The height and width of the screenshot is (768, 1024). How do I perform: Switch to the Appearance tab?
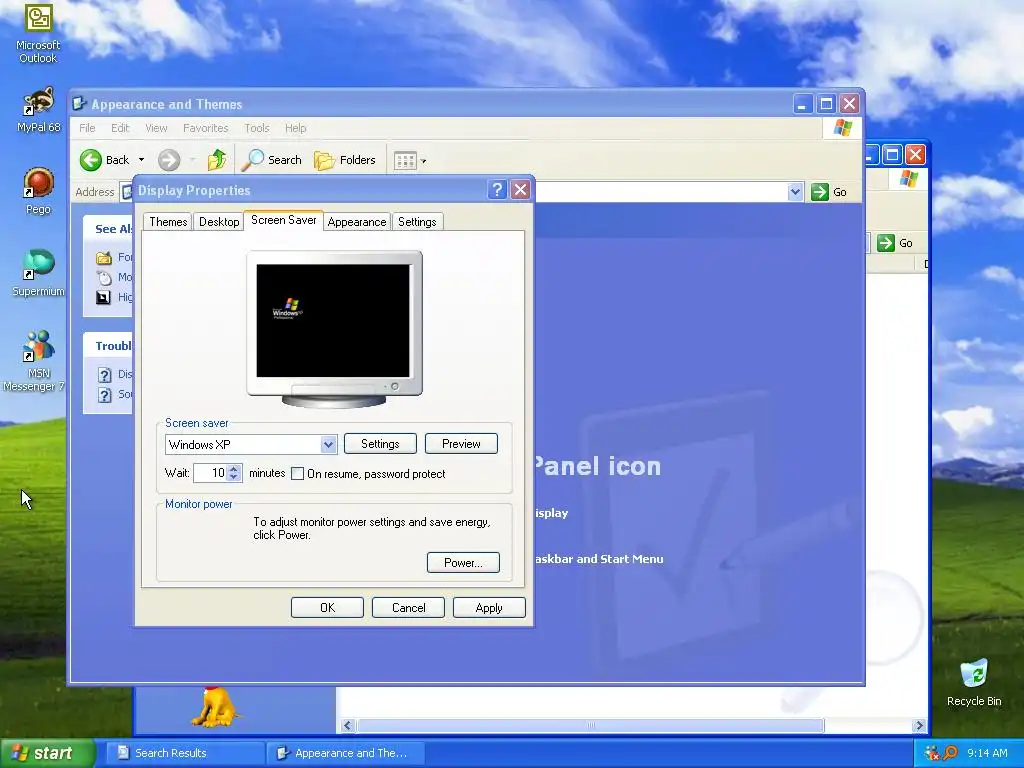(357, 222)
